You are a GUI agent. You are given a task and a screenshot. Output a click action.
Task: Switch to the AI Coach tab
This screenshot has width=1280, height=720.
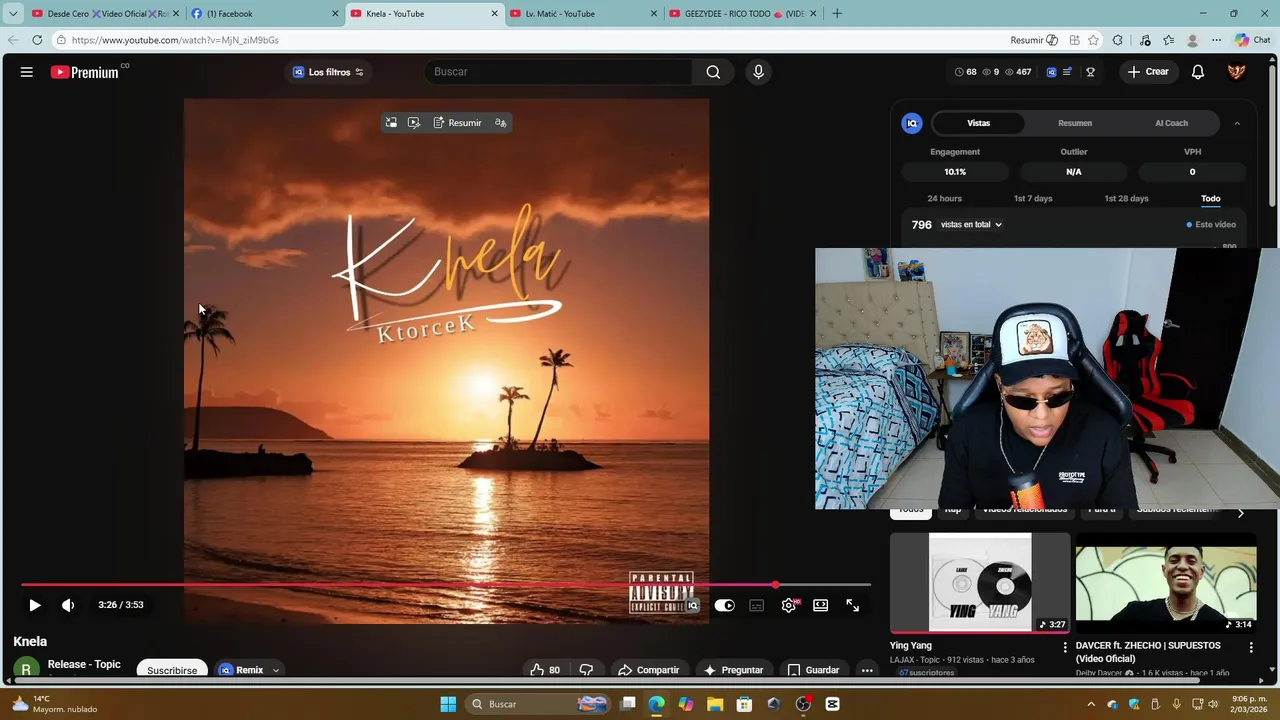click(x=1172, y=123)
